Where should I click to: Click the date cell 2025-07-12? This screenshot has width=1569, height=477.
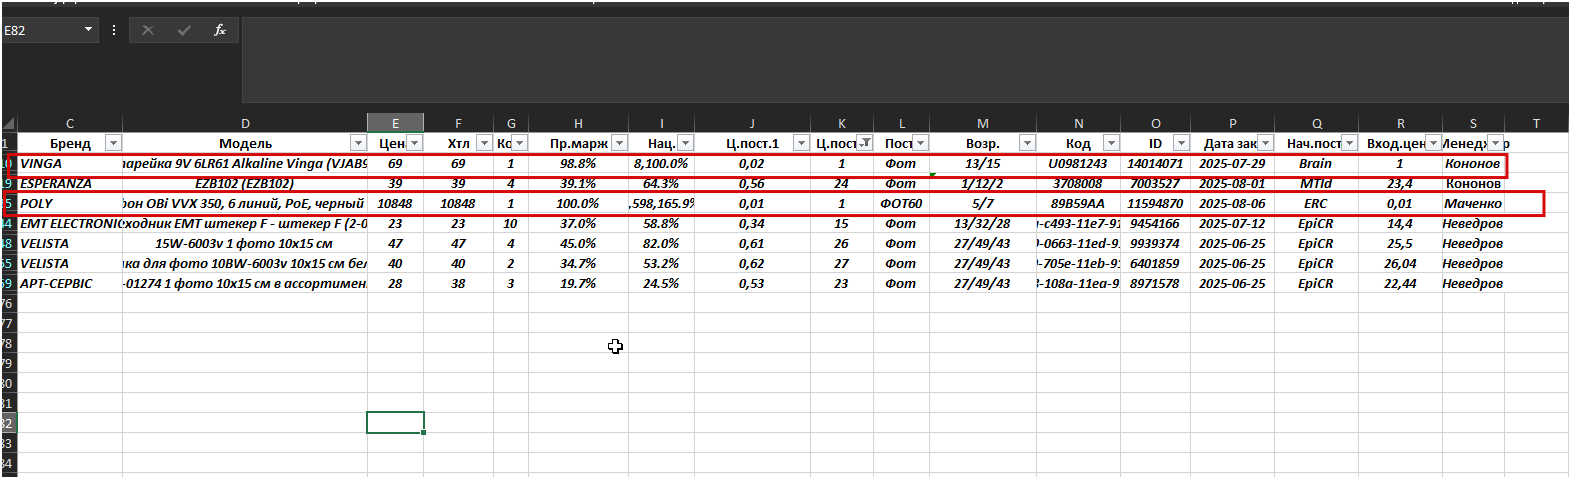[1232, 223]
